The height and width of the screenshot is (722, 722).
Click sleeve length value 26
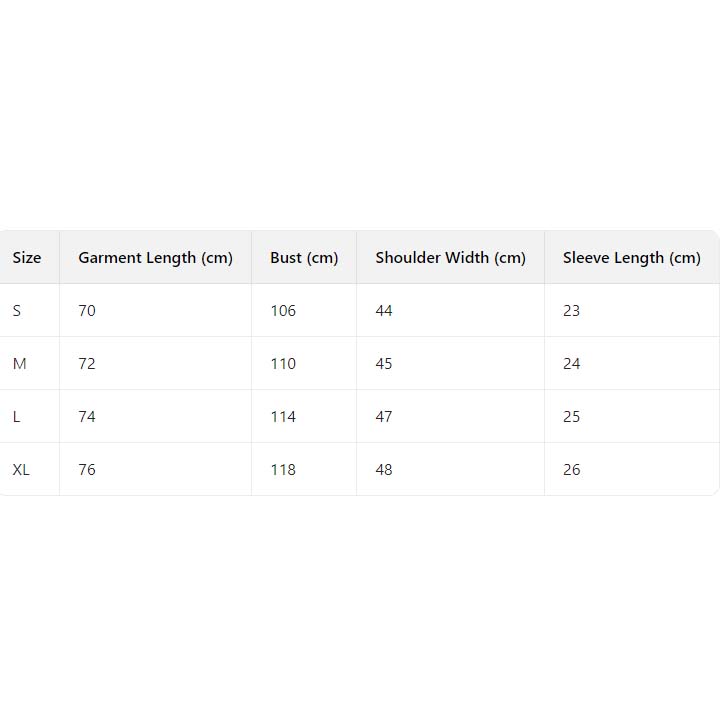(571, 470)
